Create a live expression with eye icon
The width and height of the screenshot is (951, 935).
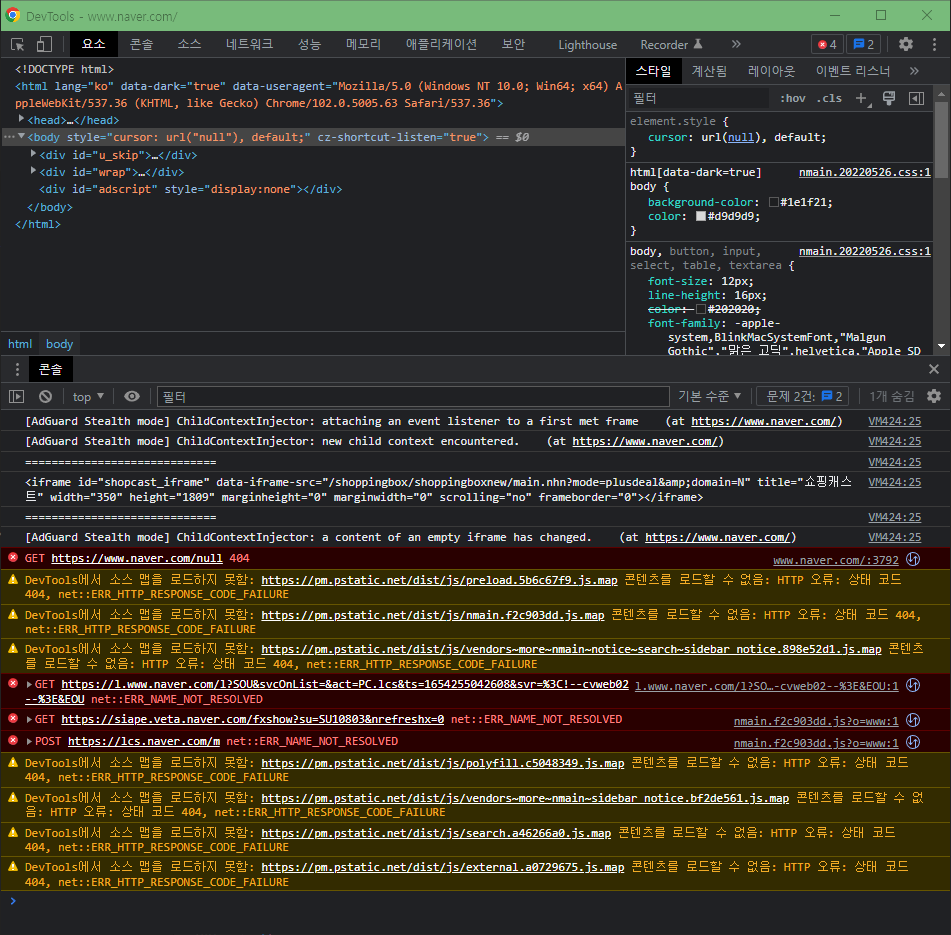(x=132, y=397)
